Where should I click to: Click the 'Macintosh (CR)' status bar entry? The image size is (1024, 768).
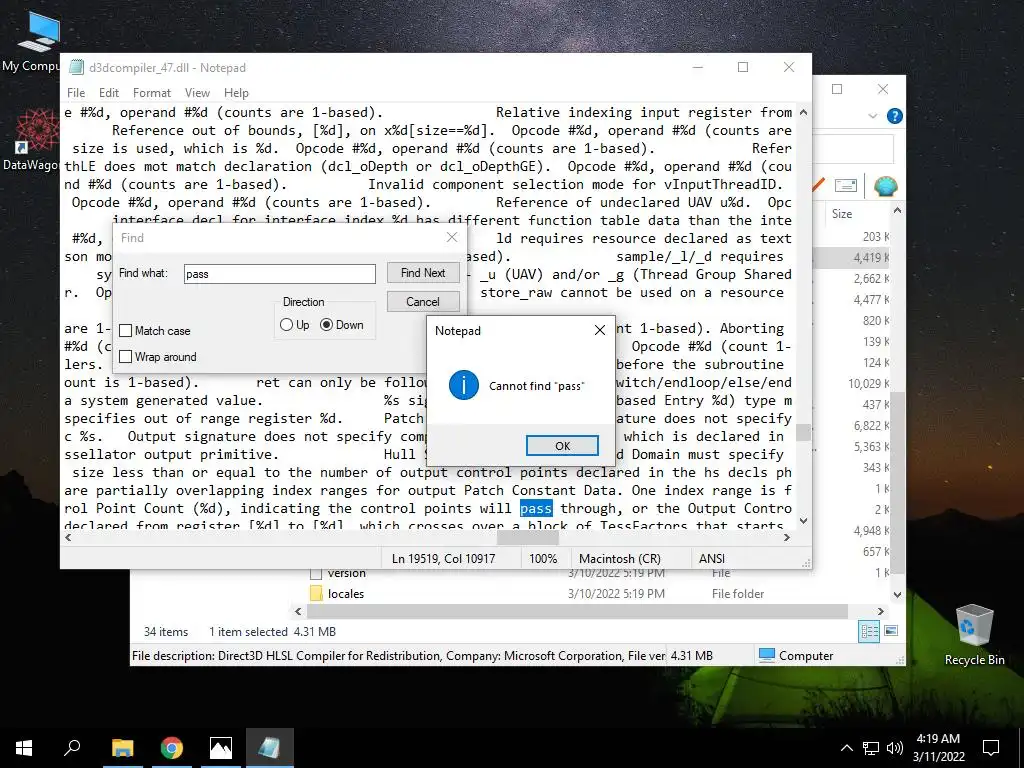click(x=620, y=558)
